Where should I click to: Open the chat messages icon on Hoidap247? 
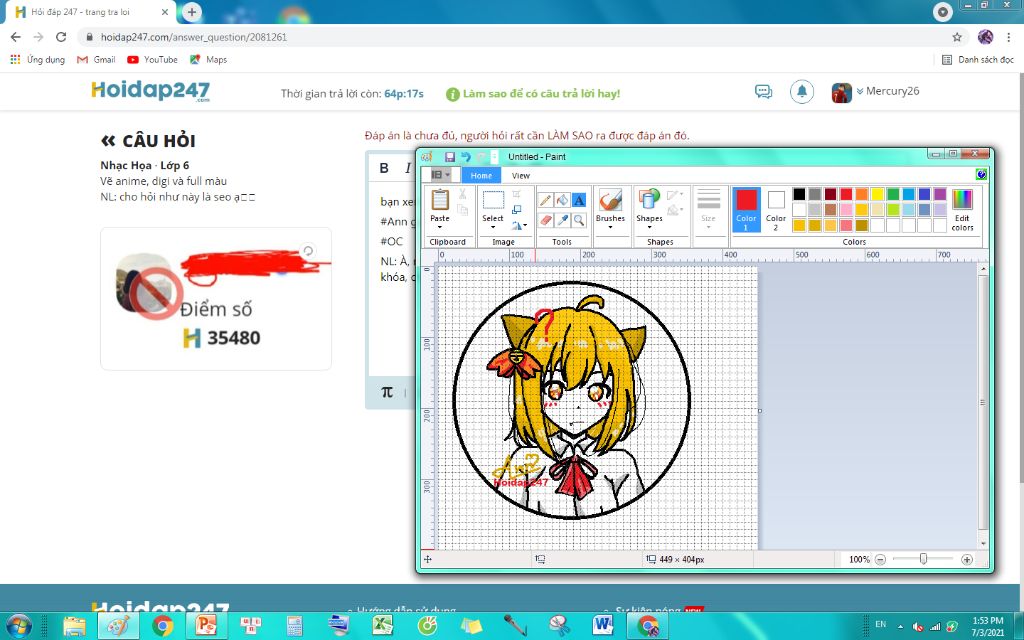point(763,91)
